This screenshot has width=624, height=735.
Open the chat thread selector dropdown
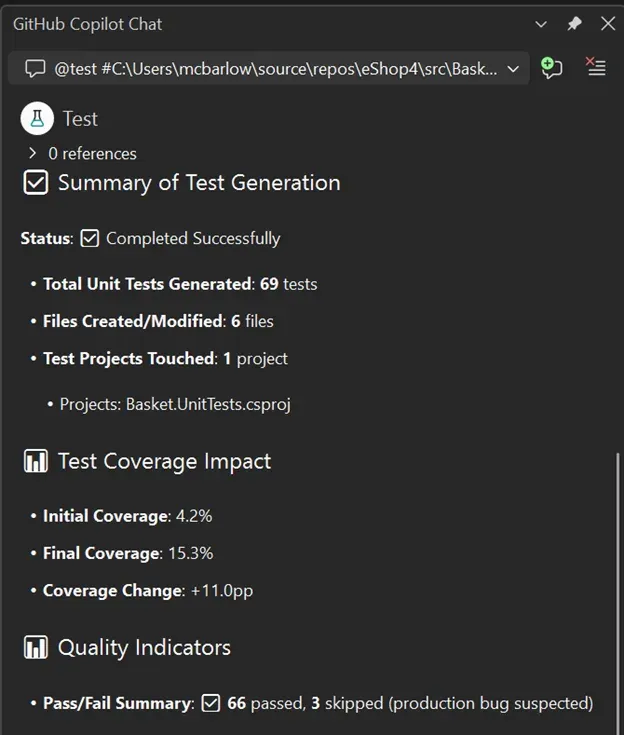point(513,69)
